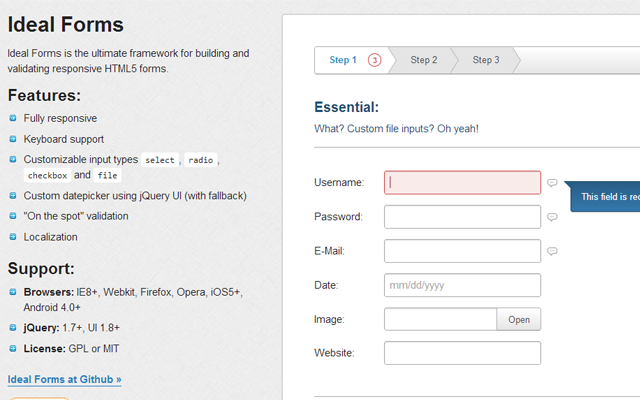Screen dimensions: 640x400
Task: Select the E-Mail input field
Action: coord(462,251)
